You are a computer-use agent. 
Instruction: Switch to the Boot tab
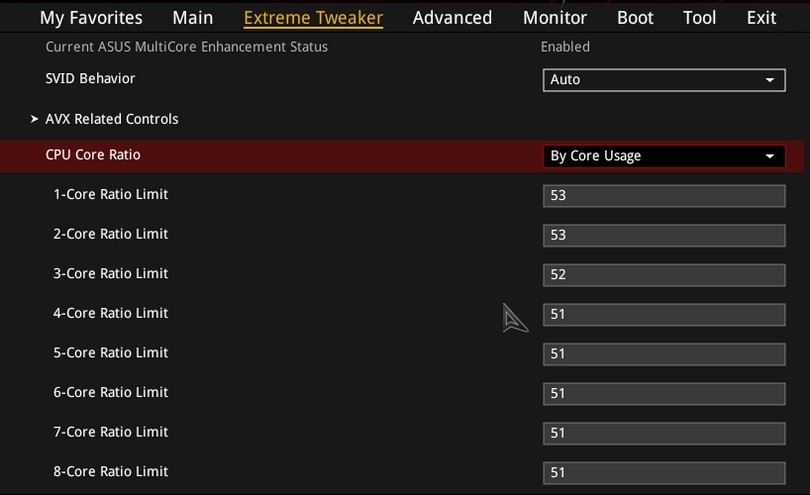(635, 18)
